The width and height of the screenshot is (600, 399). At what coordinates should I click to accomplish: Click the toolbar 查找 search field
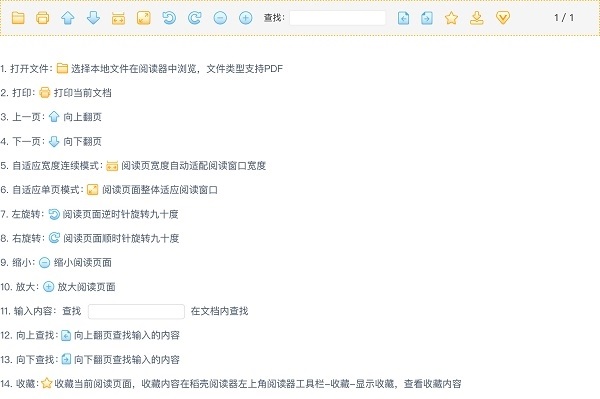[338, 18]
